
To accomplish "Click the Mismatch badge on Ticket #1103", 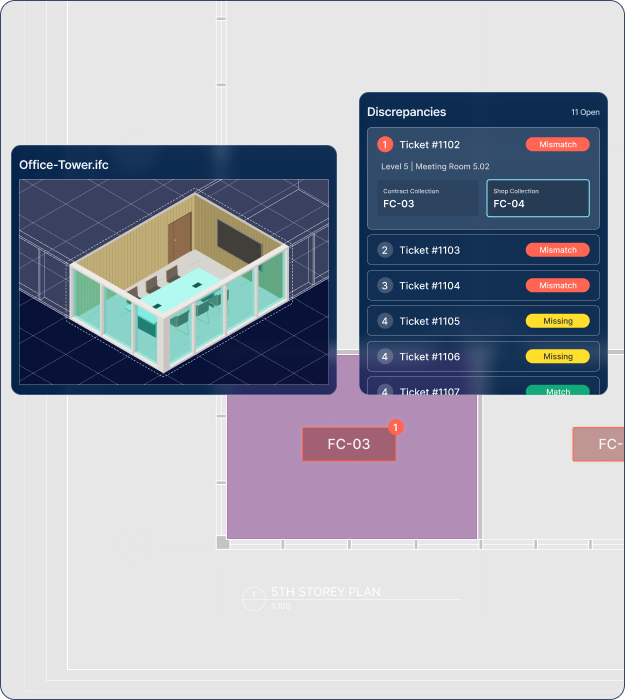I will click(558, 250).
